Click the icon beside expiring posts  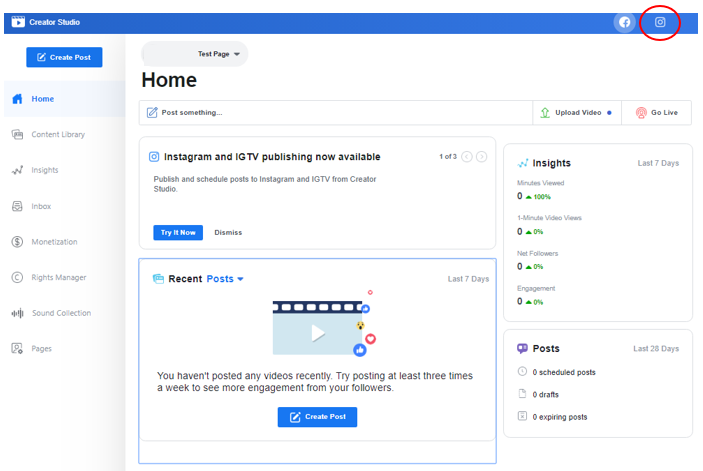pyautogui.click(x=522, y=416)
